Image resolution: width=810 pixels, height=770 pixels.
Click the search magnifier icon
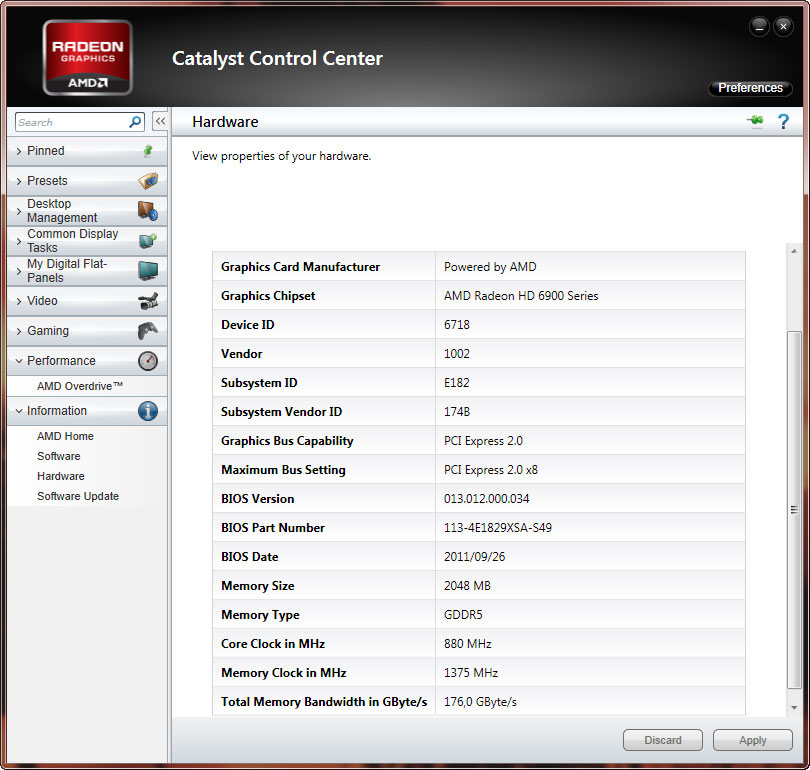[135, 122]
